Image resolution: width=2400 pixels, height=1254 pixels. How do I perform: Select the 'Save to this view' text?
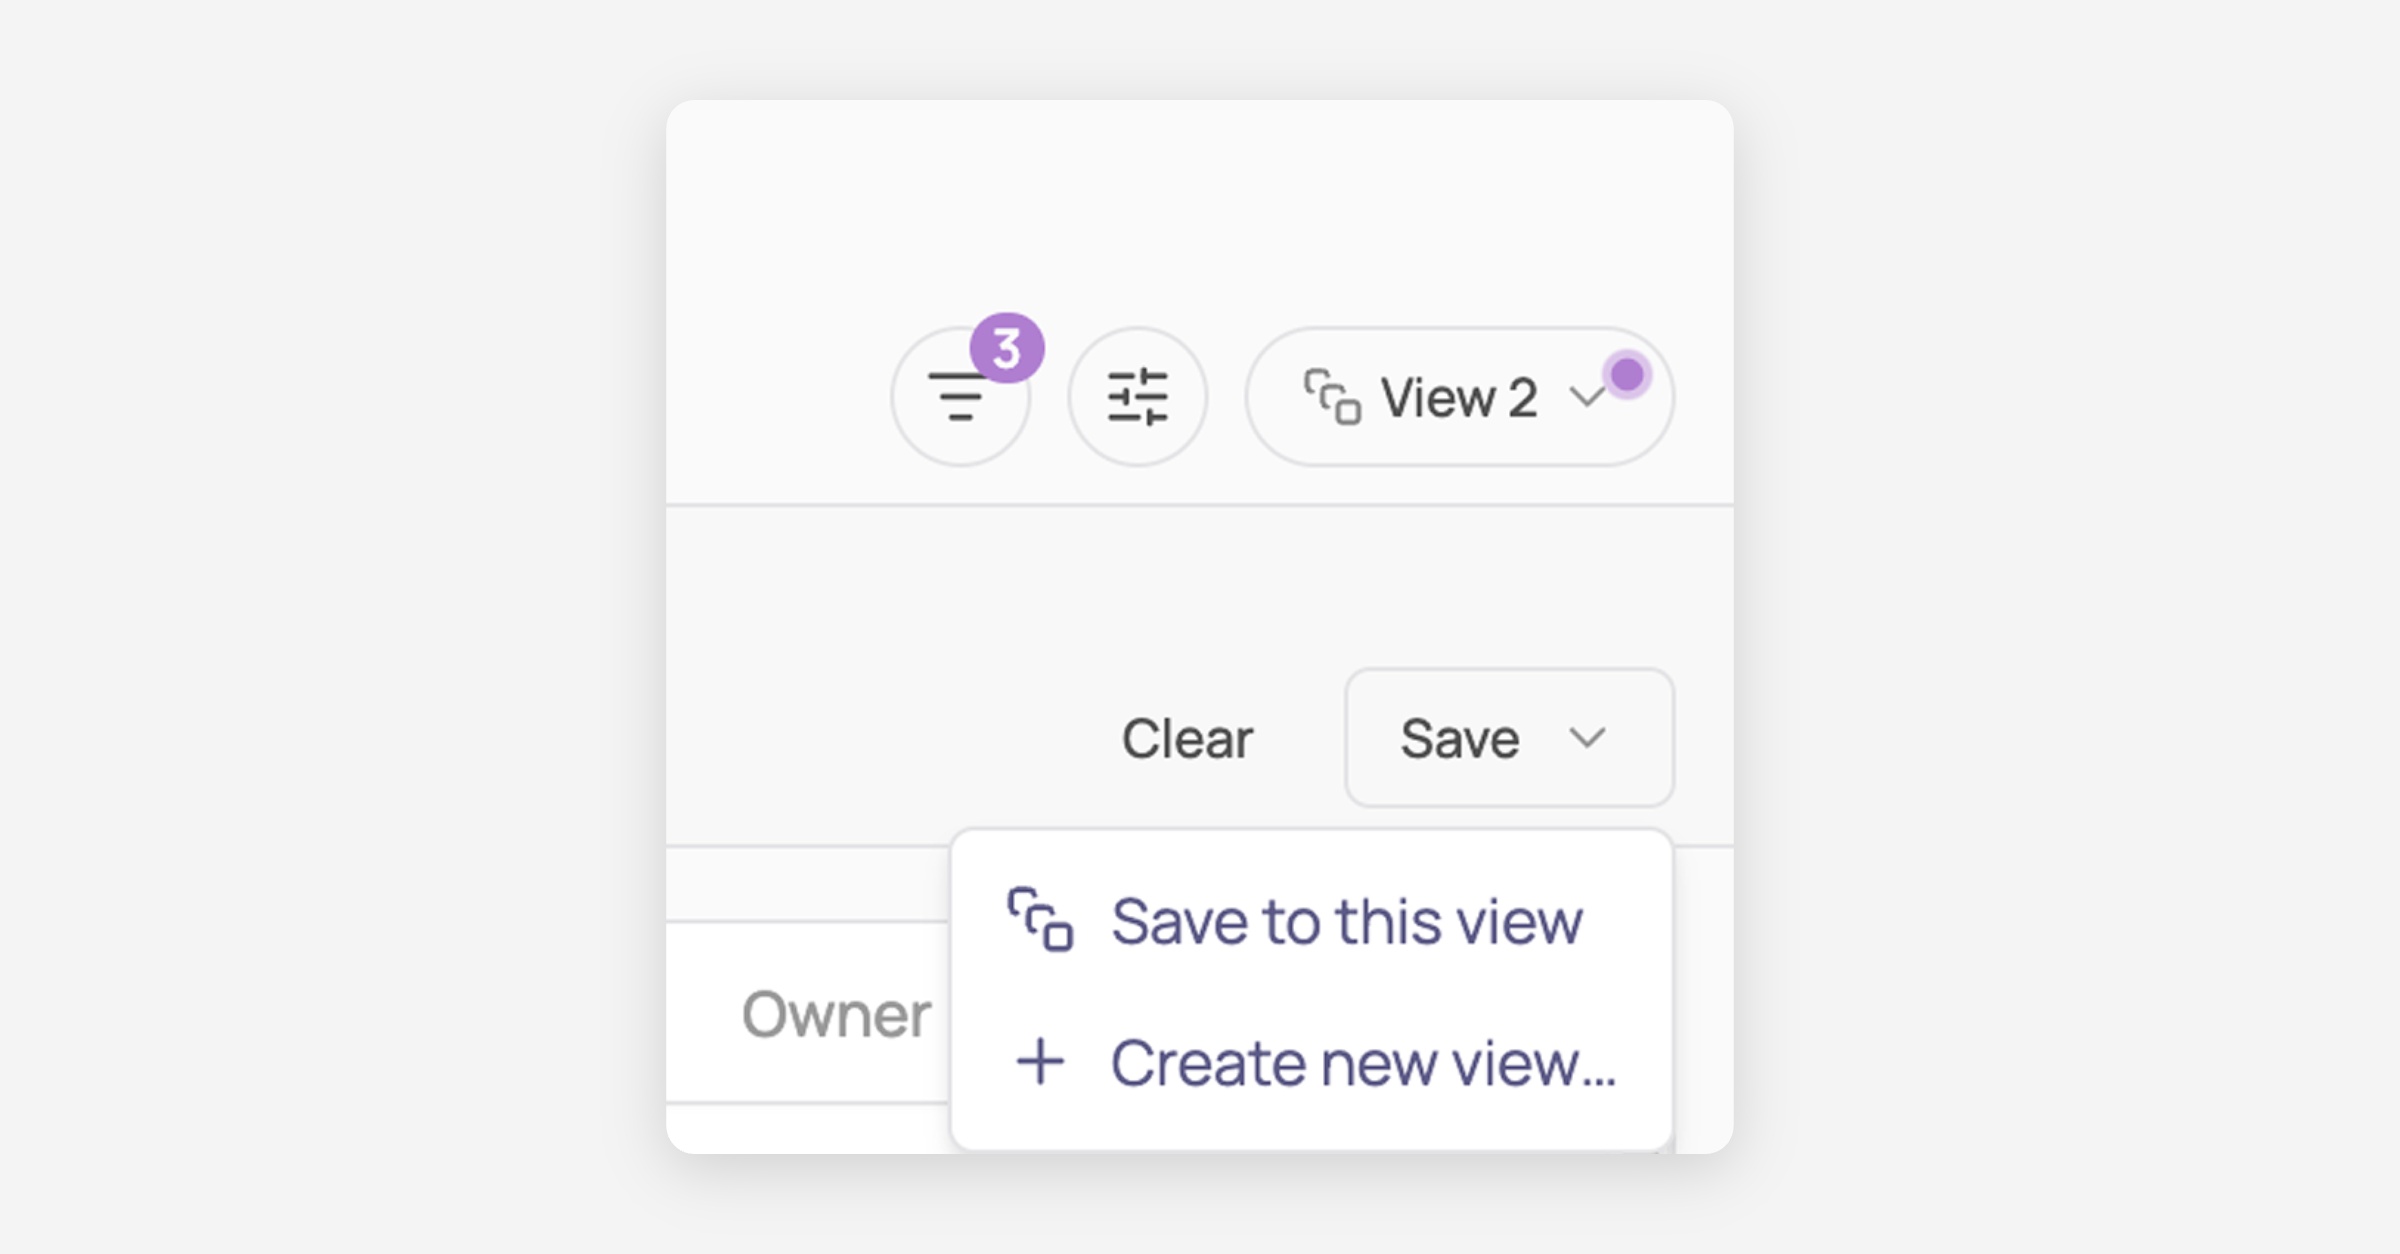1347,921
